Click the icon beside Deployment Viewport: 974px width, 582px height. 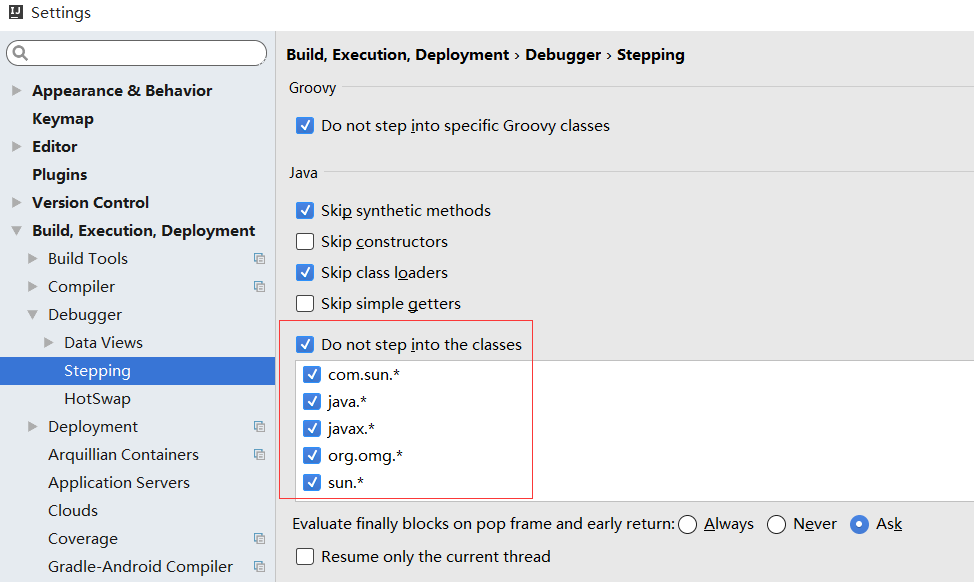(259, 426)
